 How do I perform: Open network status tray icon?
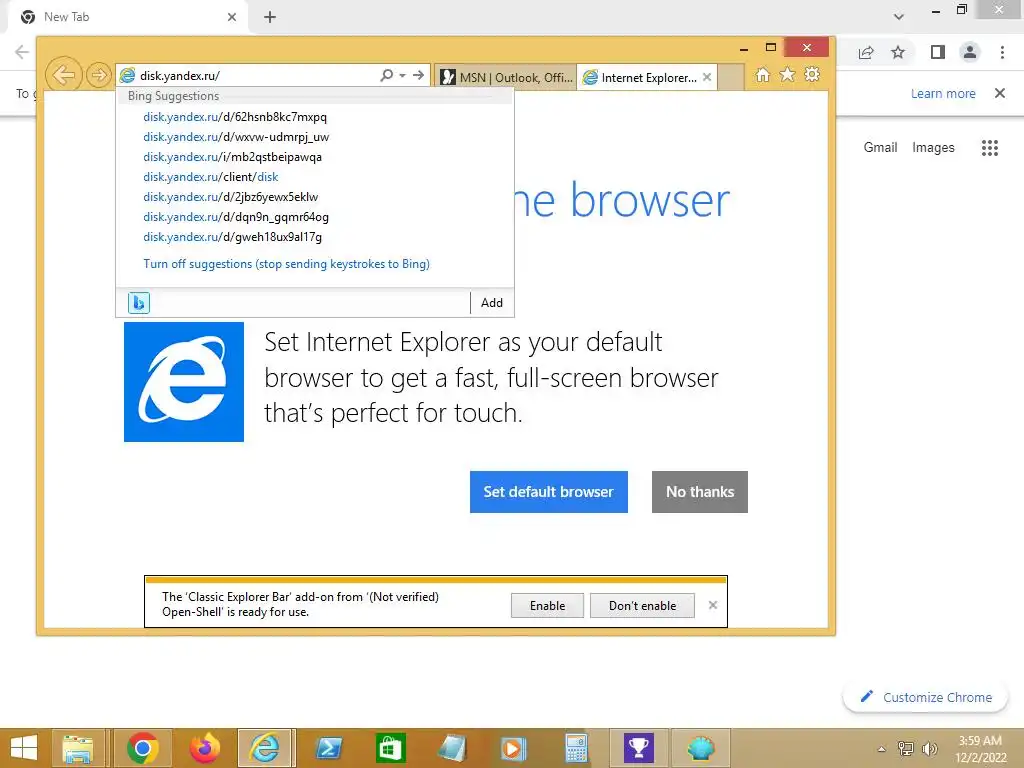point(906,749)
